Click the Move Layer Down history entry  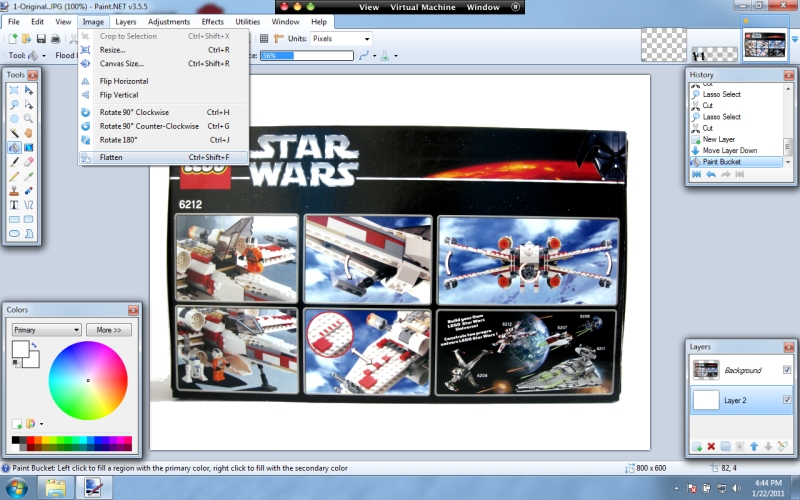736,151
